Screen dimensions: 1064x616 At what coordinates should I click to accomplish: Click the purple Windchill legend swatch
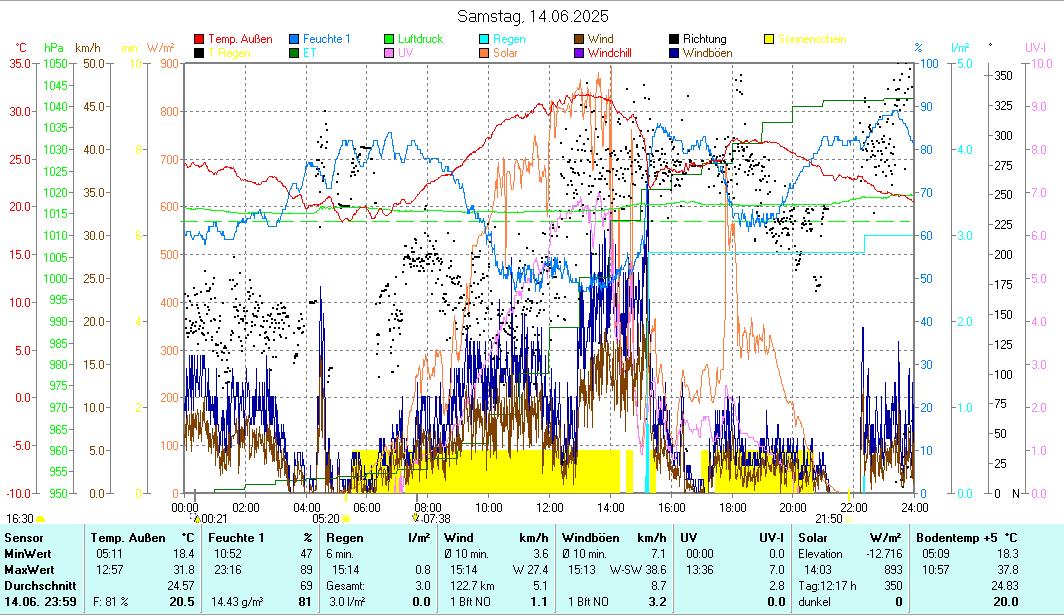click(x=580, y=53)
